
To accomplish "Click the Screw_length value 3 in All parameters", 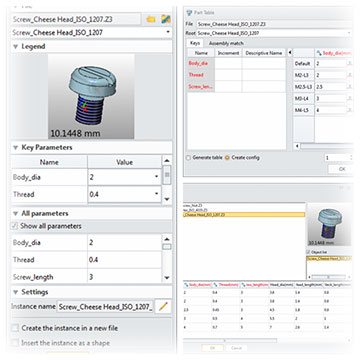I will 124,277.
